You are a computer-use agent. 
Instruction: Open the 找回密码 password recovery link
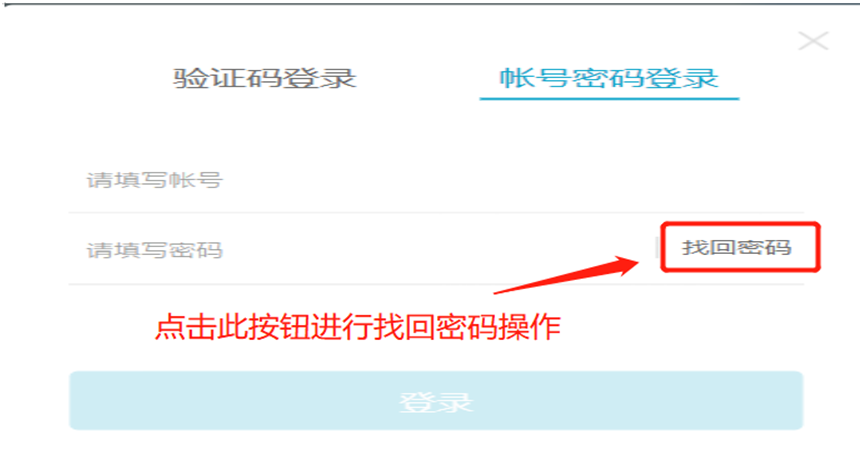pyautogui.click(x=737, y=247)
